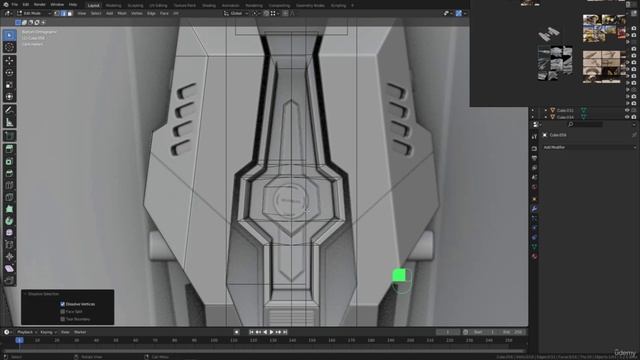
Task: Open the Marker menu in timeline
Action: click(80, 332)
